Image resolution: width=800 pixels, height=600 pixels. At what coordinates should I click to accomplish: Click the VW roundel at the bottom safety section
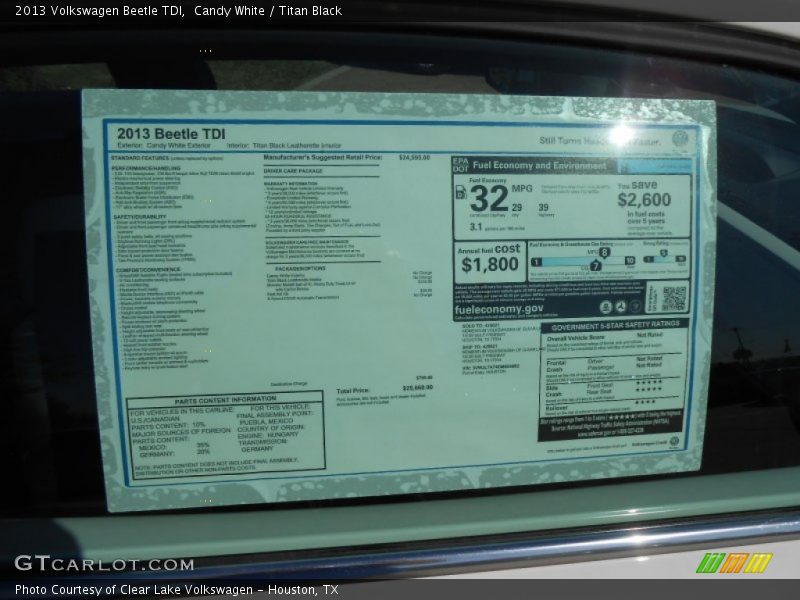coord(675,441)
